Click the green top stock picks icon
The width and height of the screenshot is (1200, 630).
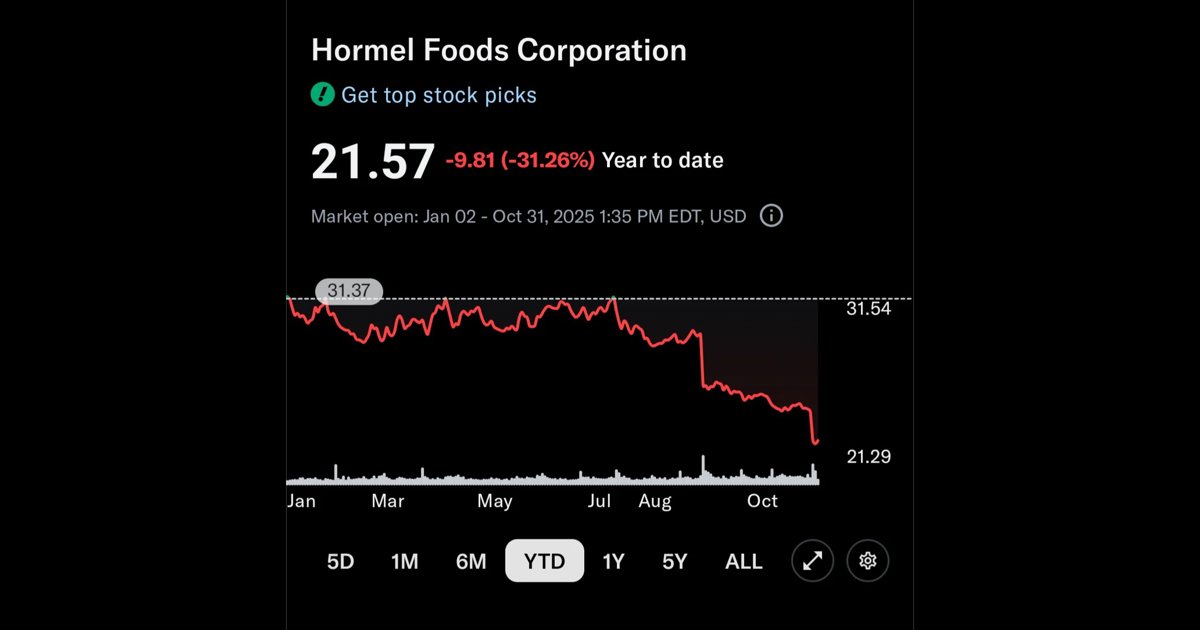coord(322,95)
